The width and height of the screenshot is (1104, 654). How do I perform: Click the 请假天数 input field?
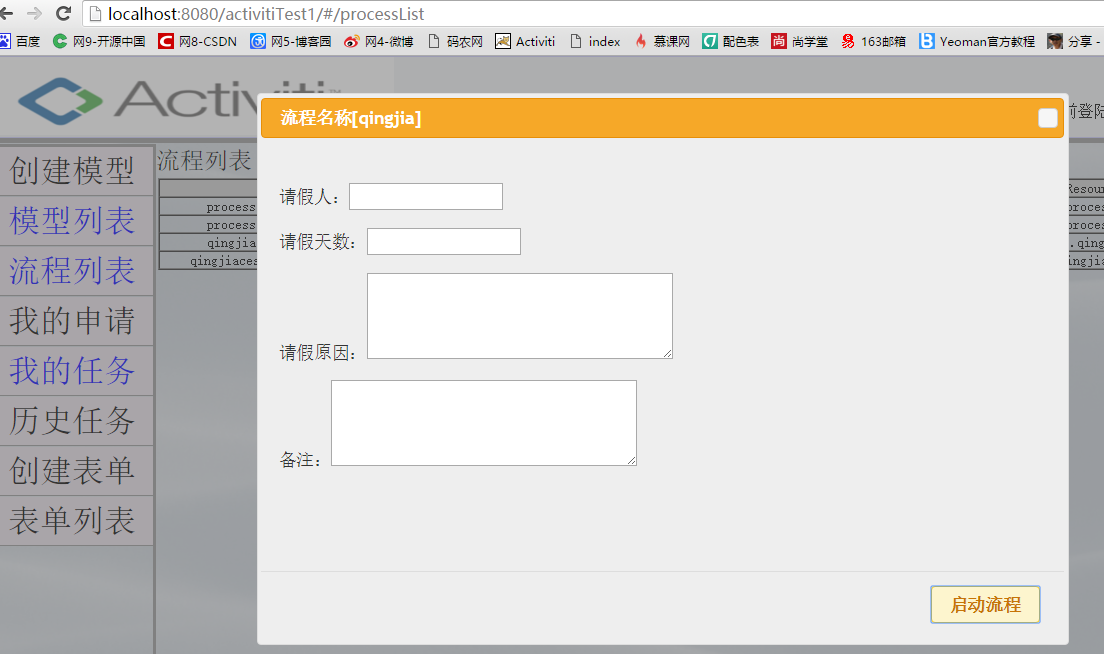tap(444, 241)
